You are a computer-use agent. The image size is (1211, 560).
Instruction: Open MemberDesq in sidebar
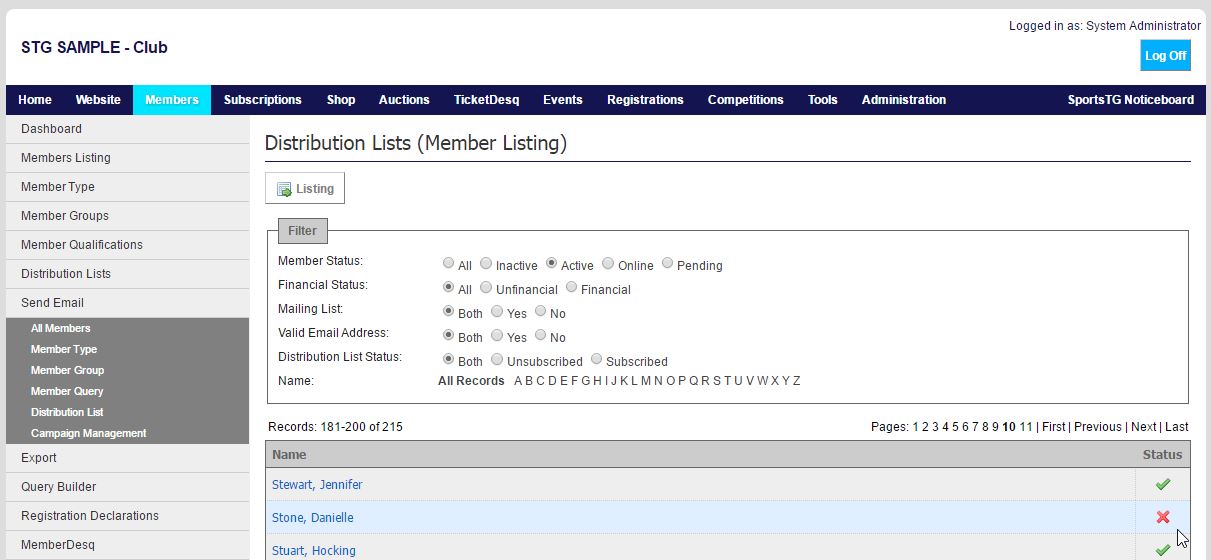click(x=127, y=545)
